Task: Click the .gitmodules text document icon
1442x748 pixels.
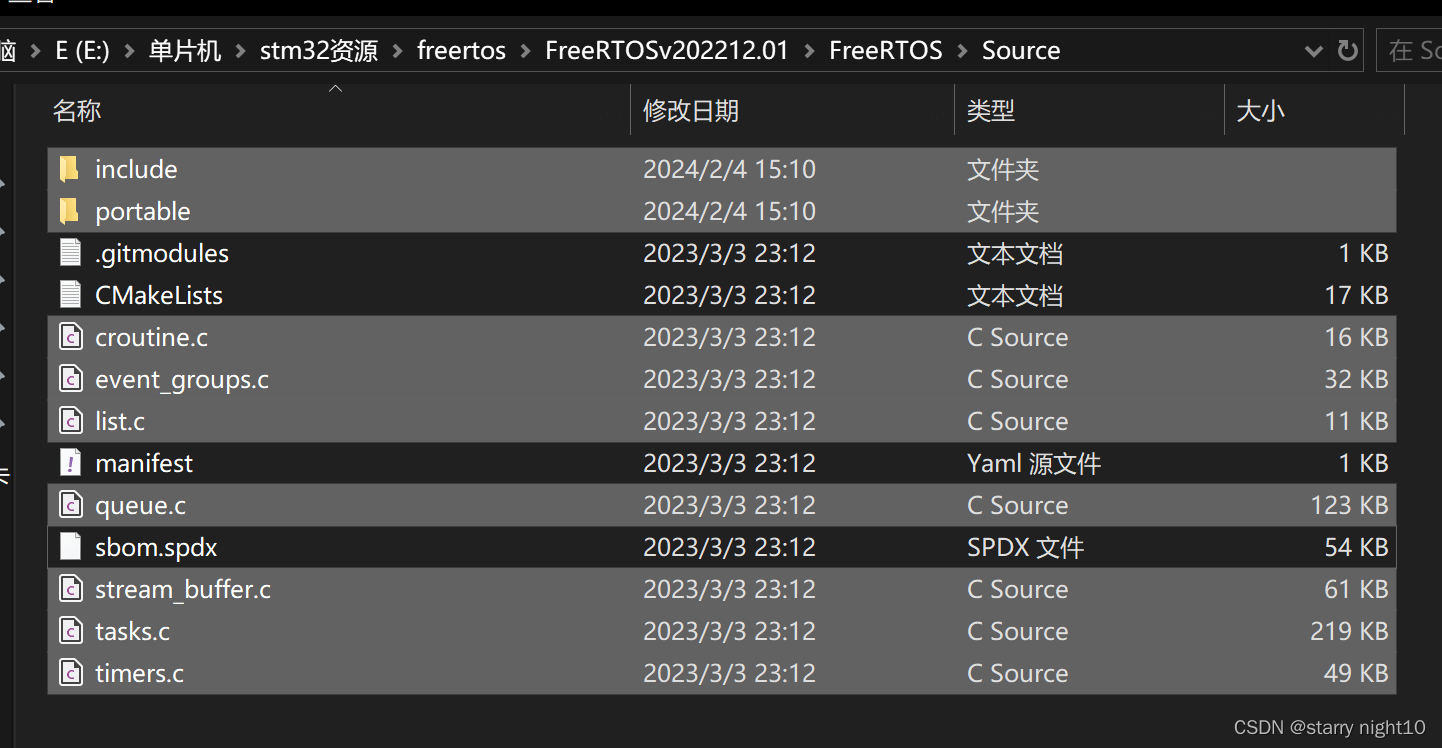Action: click(70, 253)
